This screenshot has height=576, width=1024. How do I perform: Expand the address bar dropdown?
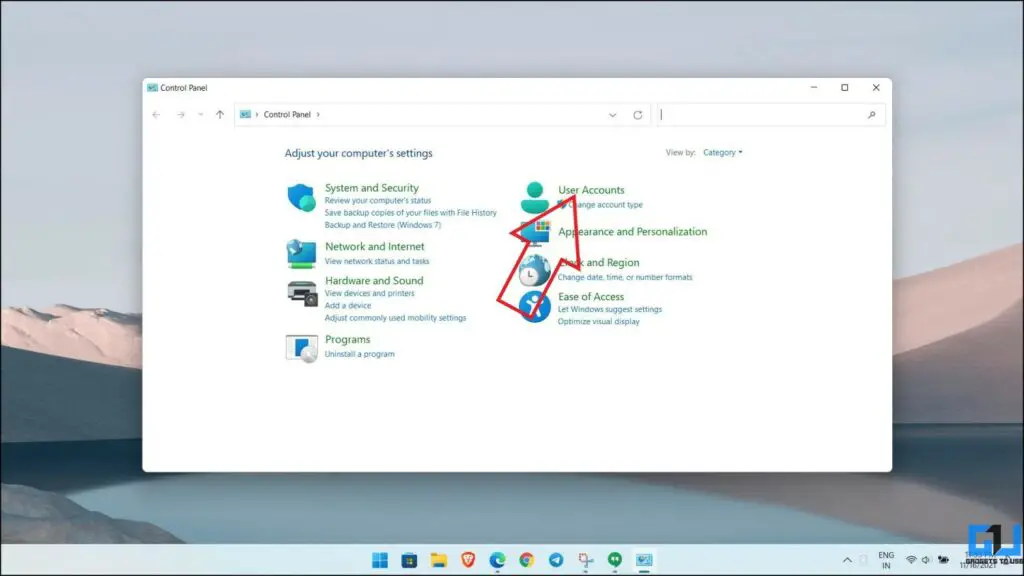pos(613,114)
